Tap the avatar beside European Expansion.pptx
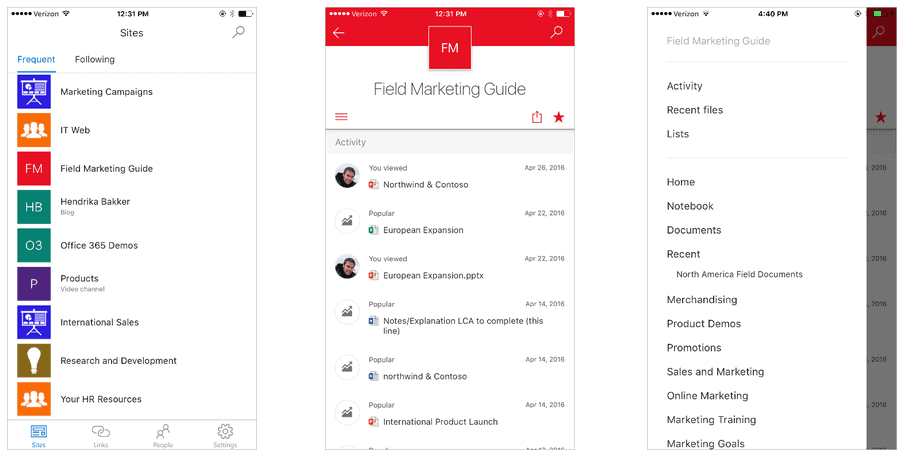This screenshot has width=904, height=457. coord(347,266)
